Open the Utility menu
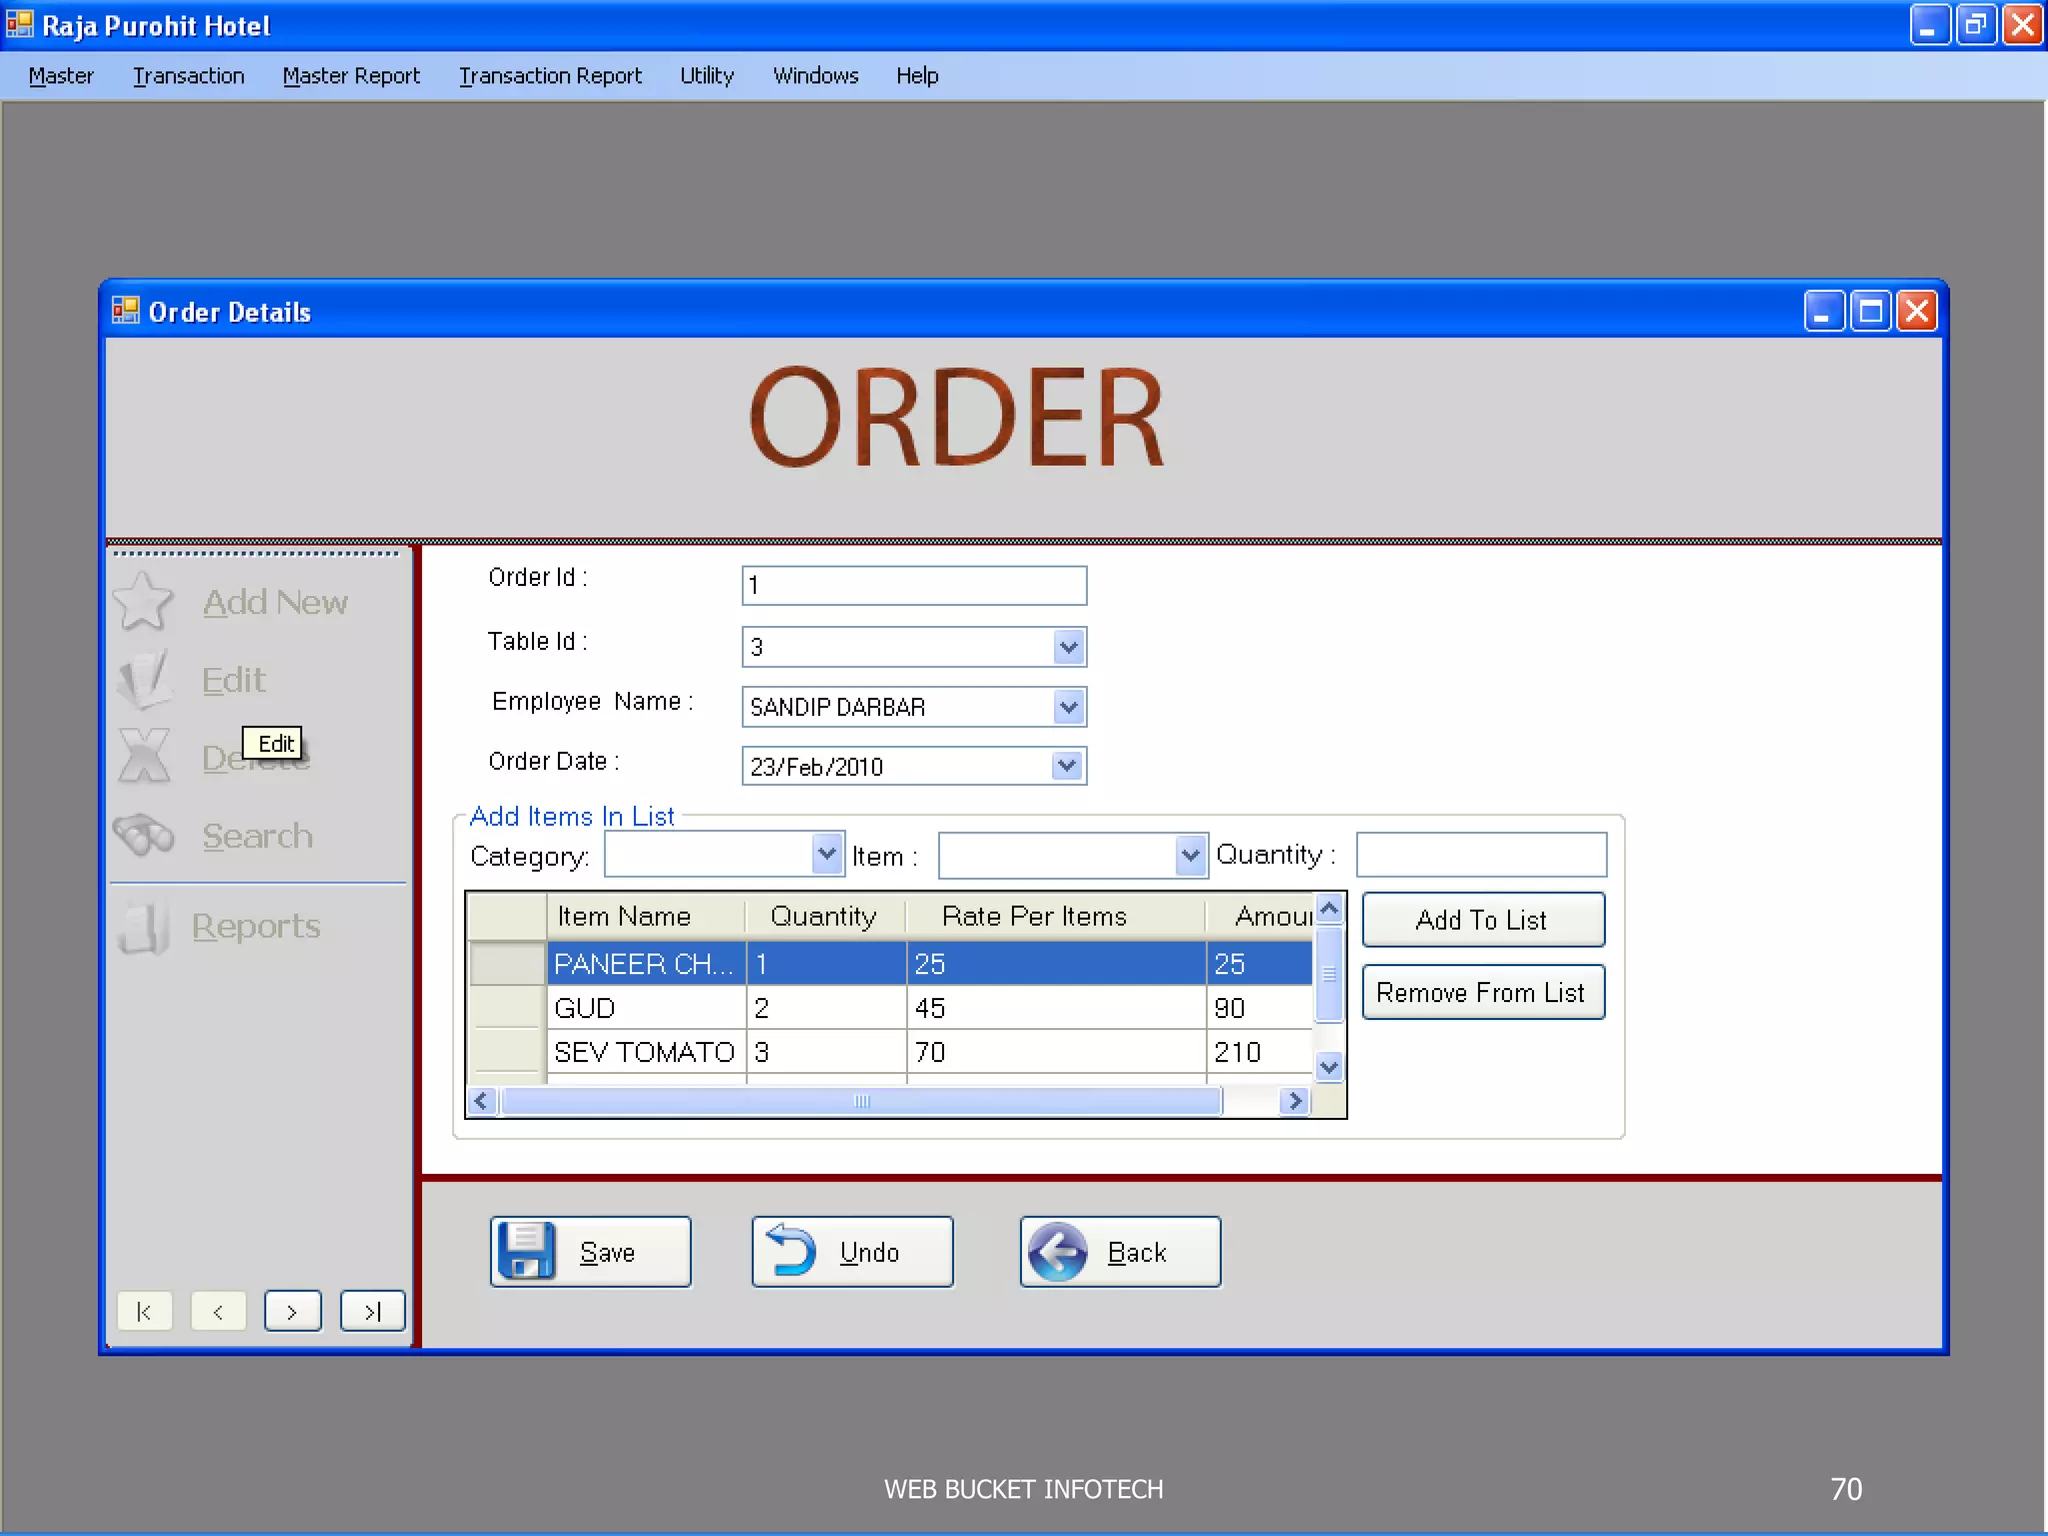Viewport: 2048px width, 1536px height. (707, 76)
